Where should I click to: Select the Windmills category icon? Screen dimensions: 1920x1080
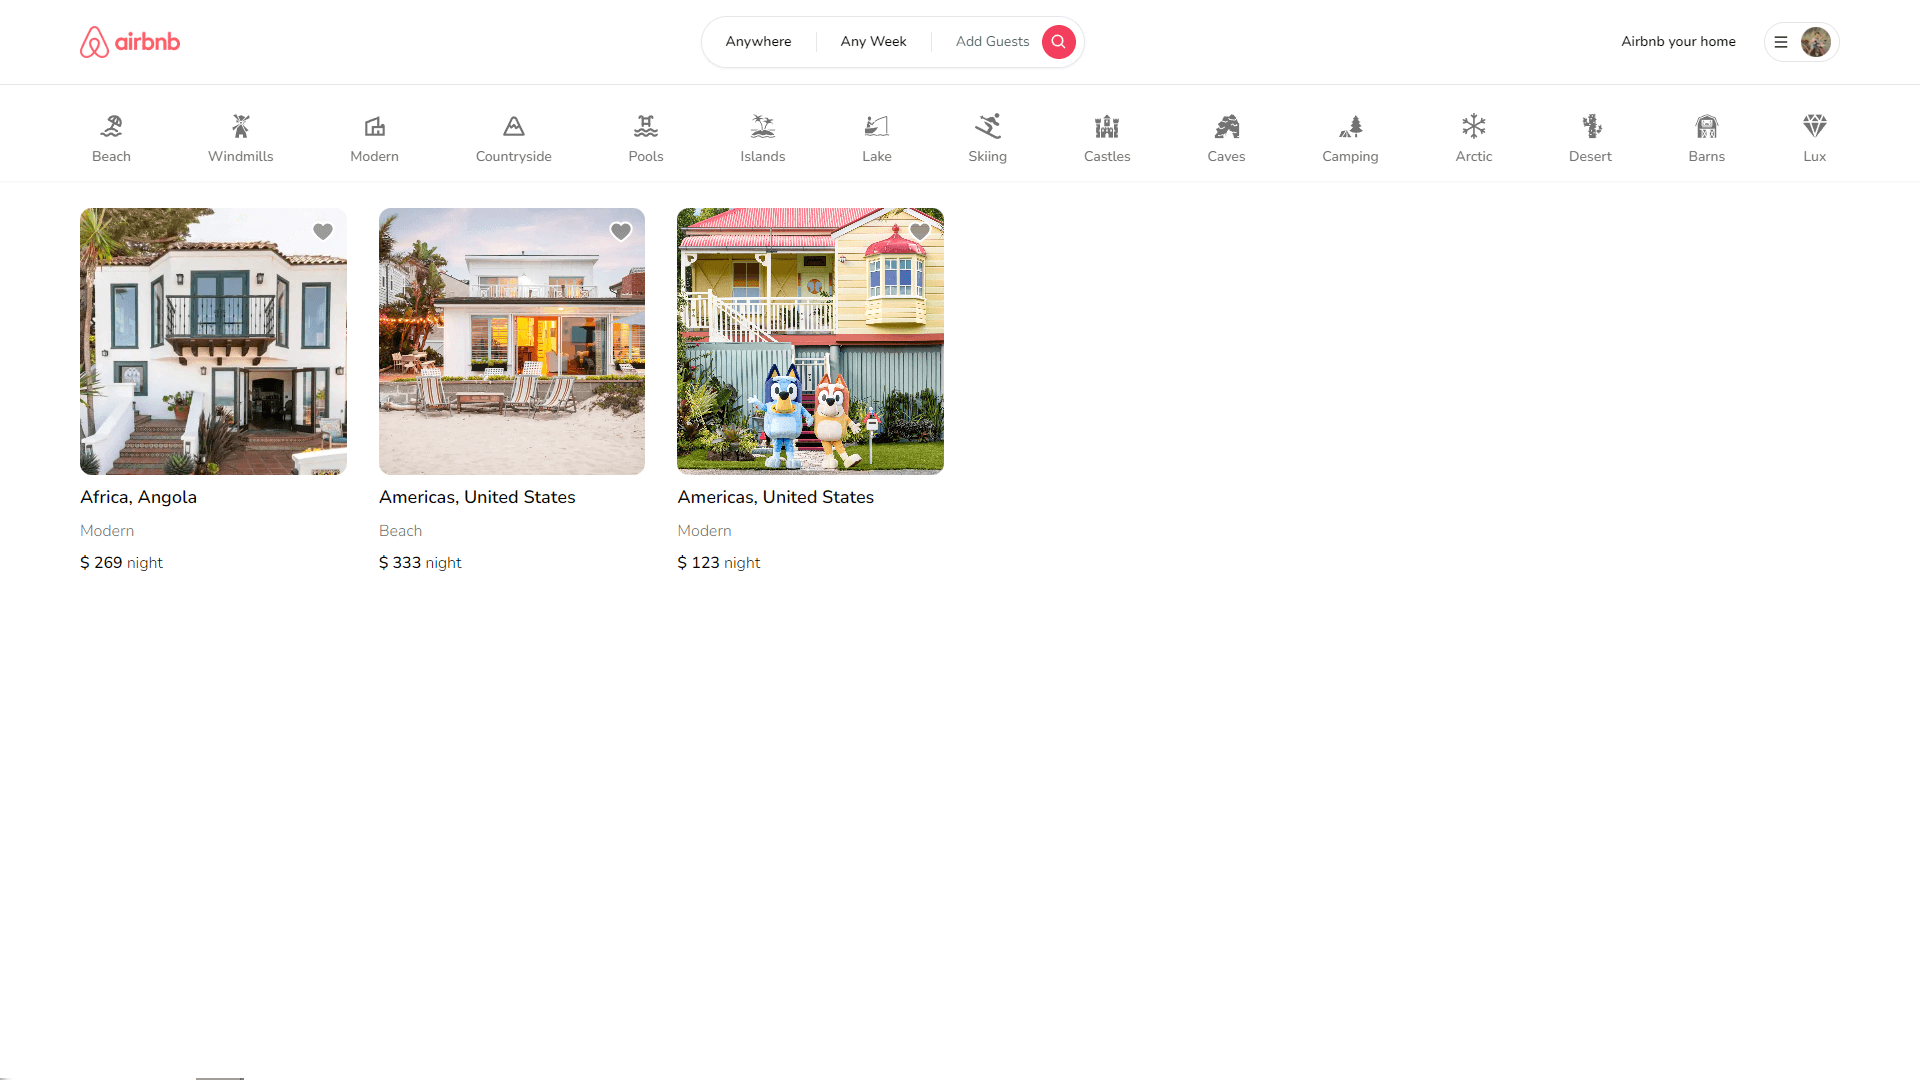click(241, 126)
